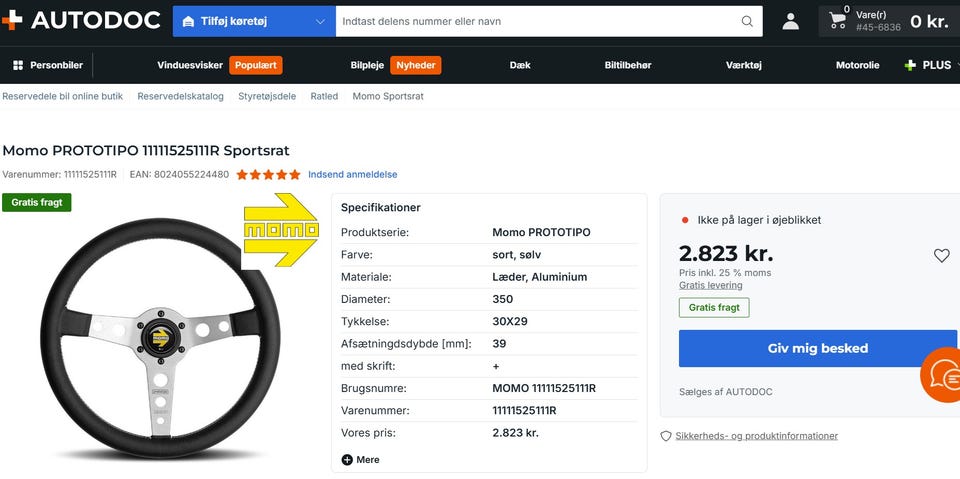Viewport: 960px width, 479px height.
Task: Open the Bilpleje menu item
Action: (x=367, y=65)
